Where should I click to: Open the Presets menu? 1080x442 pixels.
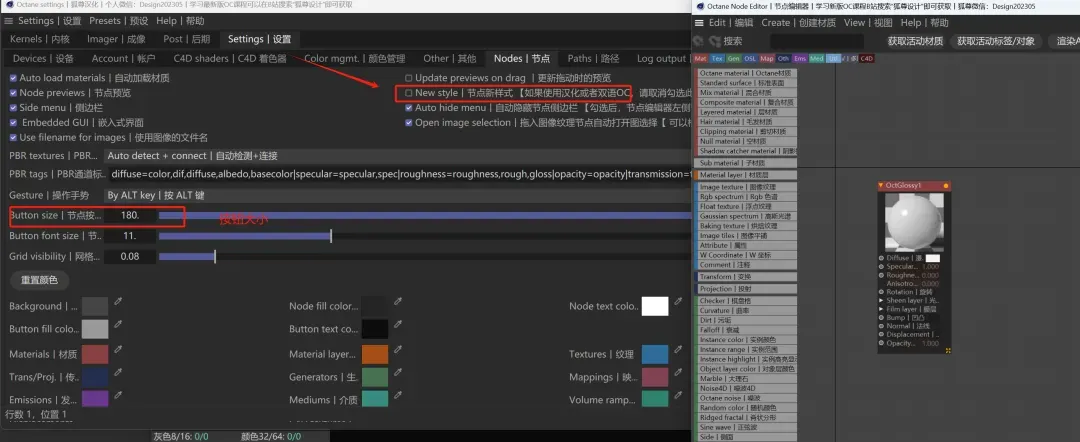pos(118,21)
